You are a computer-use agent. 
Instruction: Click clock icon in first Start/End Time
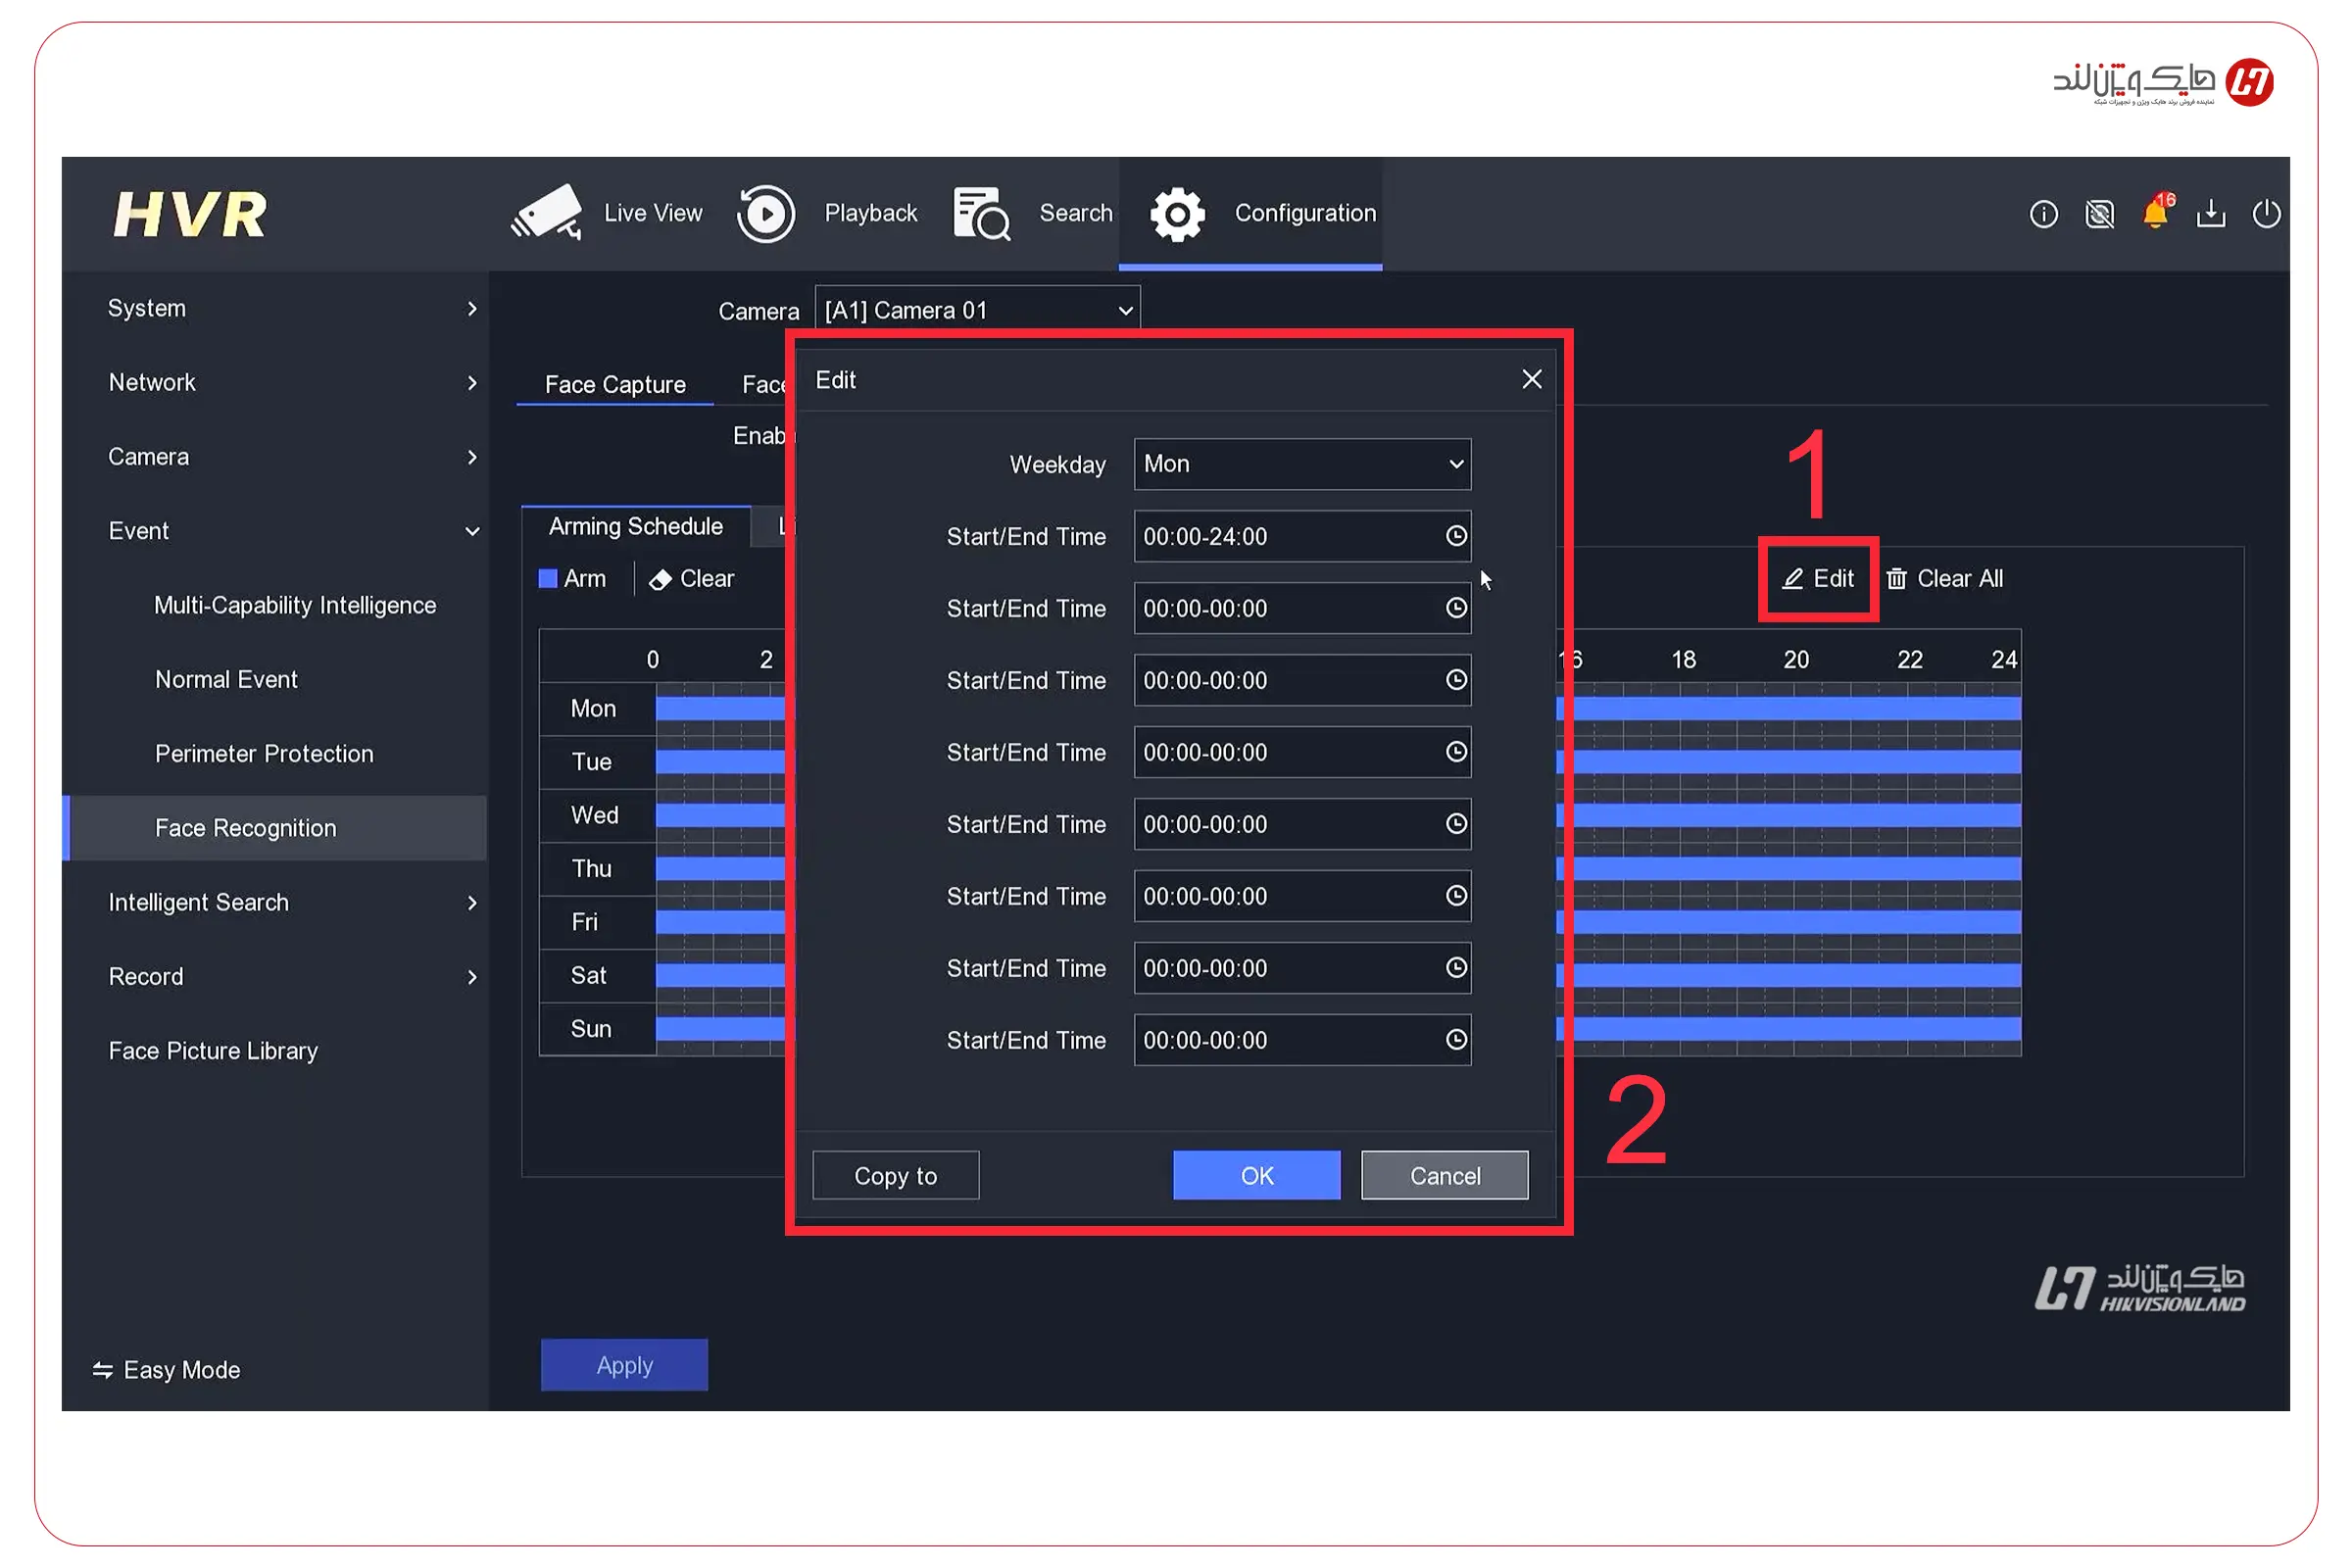pos(1456,536)
